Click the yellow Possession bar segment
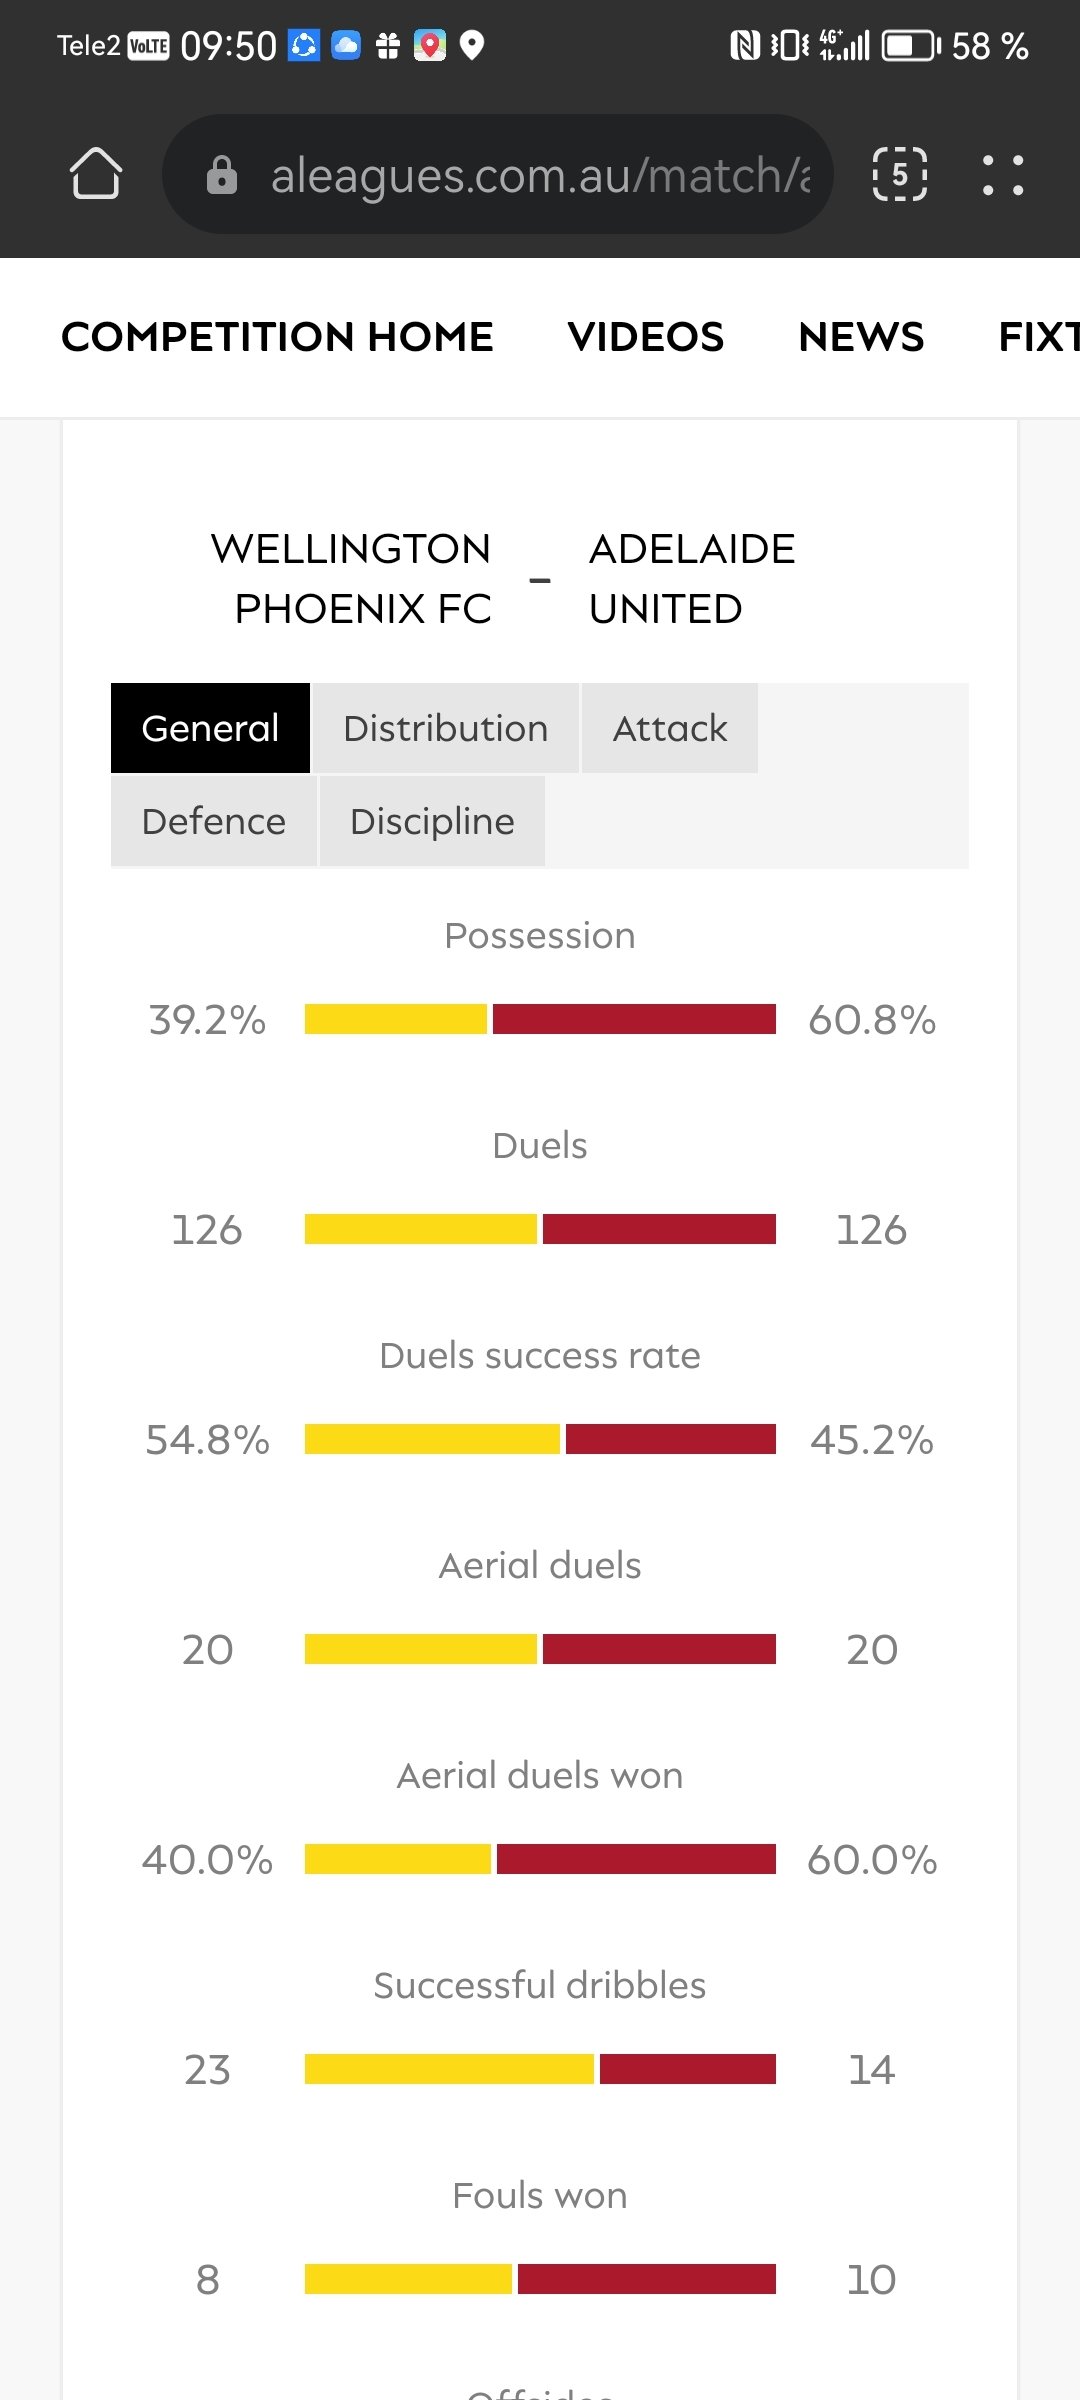The height and width of the screenshot is (2400, 1080). click(396, 1019)
